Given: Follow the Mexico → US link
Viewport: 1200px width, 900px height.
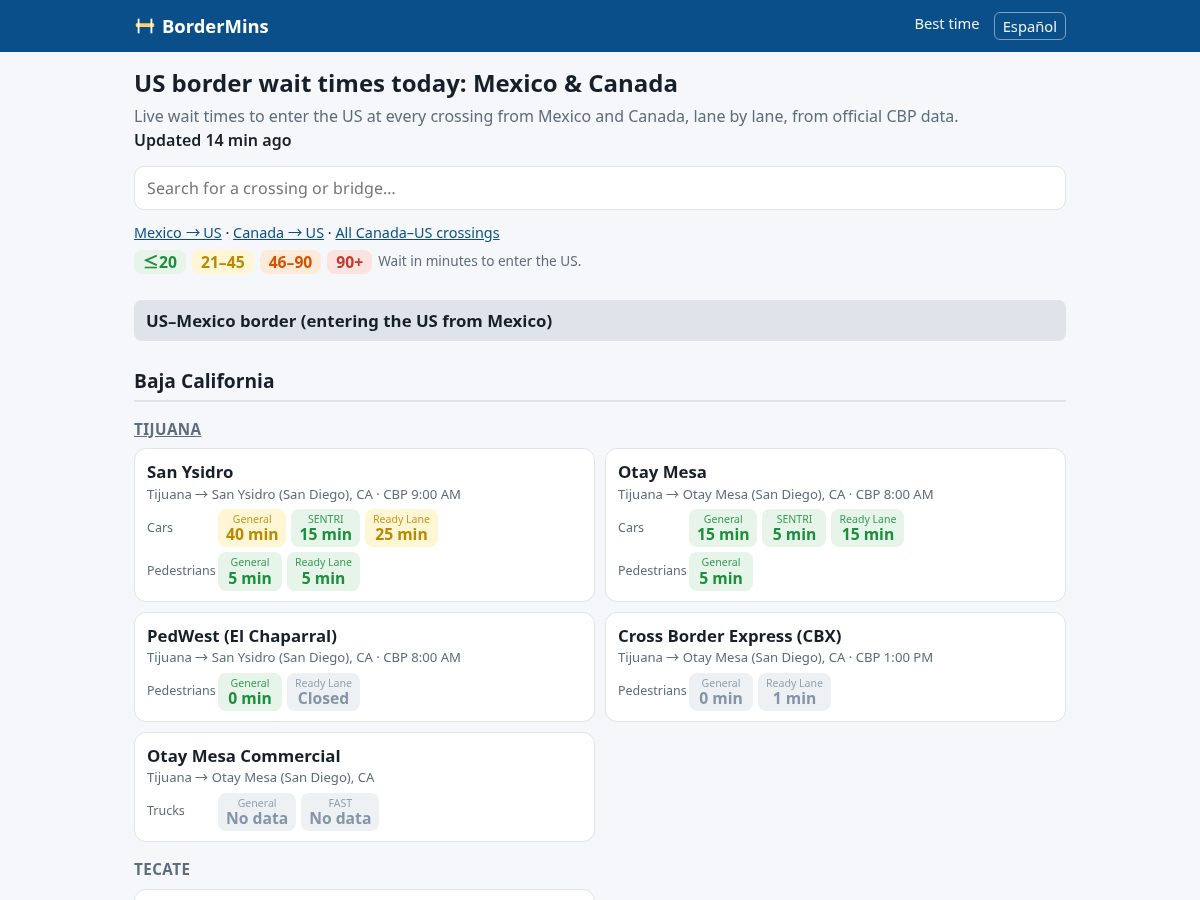Looking at the screenshot, I should point(178,233).
